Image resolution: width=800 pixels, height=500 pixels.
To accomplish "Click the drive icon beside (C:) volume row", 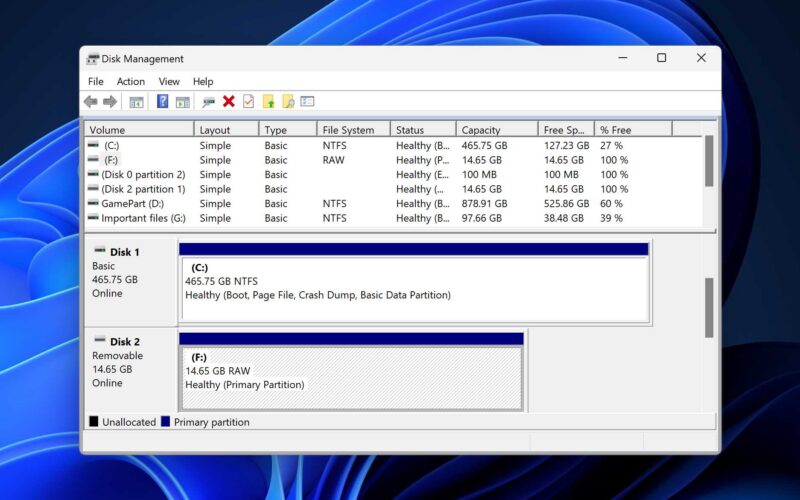I will click(x=93, y=145).
